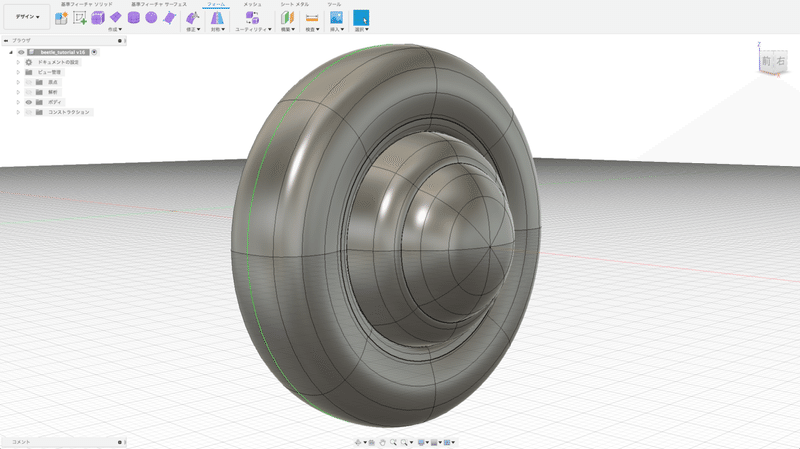
Task: Click the Zoom magnifier icon
Action: pyautogui.click(x=393, y=442)
